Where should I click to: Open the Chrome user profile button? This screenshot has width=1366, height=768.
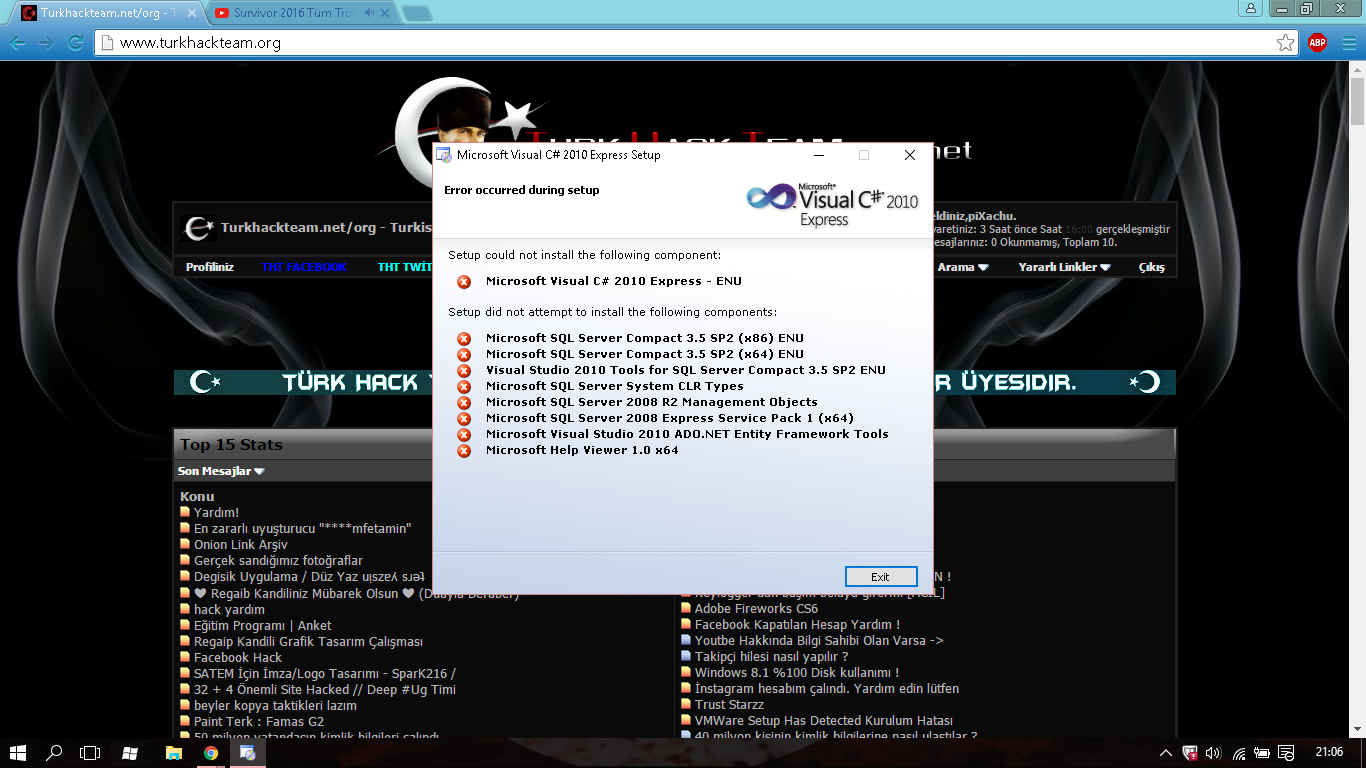tap(1250, 8)
